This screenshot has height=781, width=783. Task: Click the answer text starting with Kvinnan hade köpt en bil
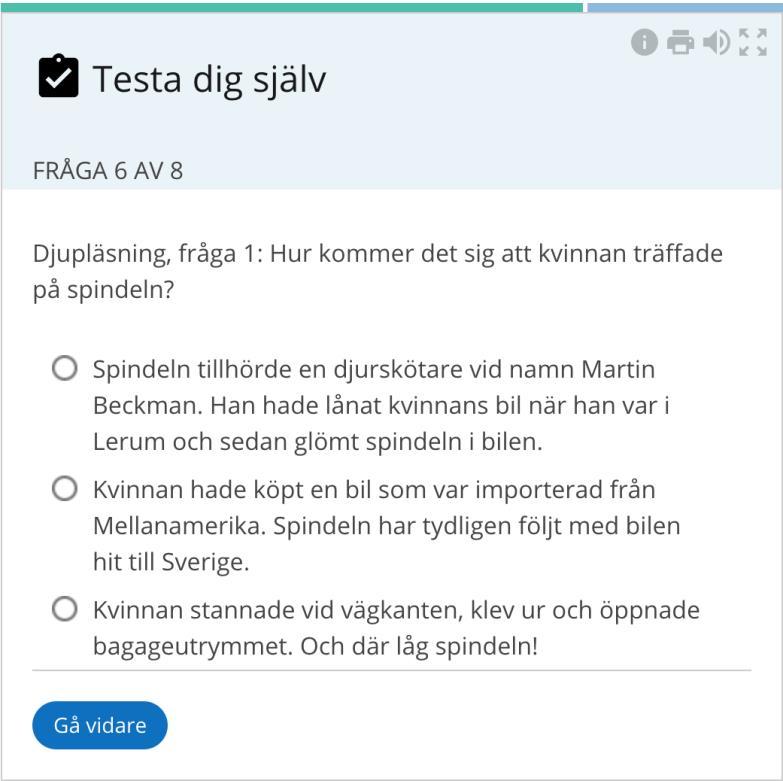click(x=387, y=525)
